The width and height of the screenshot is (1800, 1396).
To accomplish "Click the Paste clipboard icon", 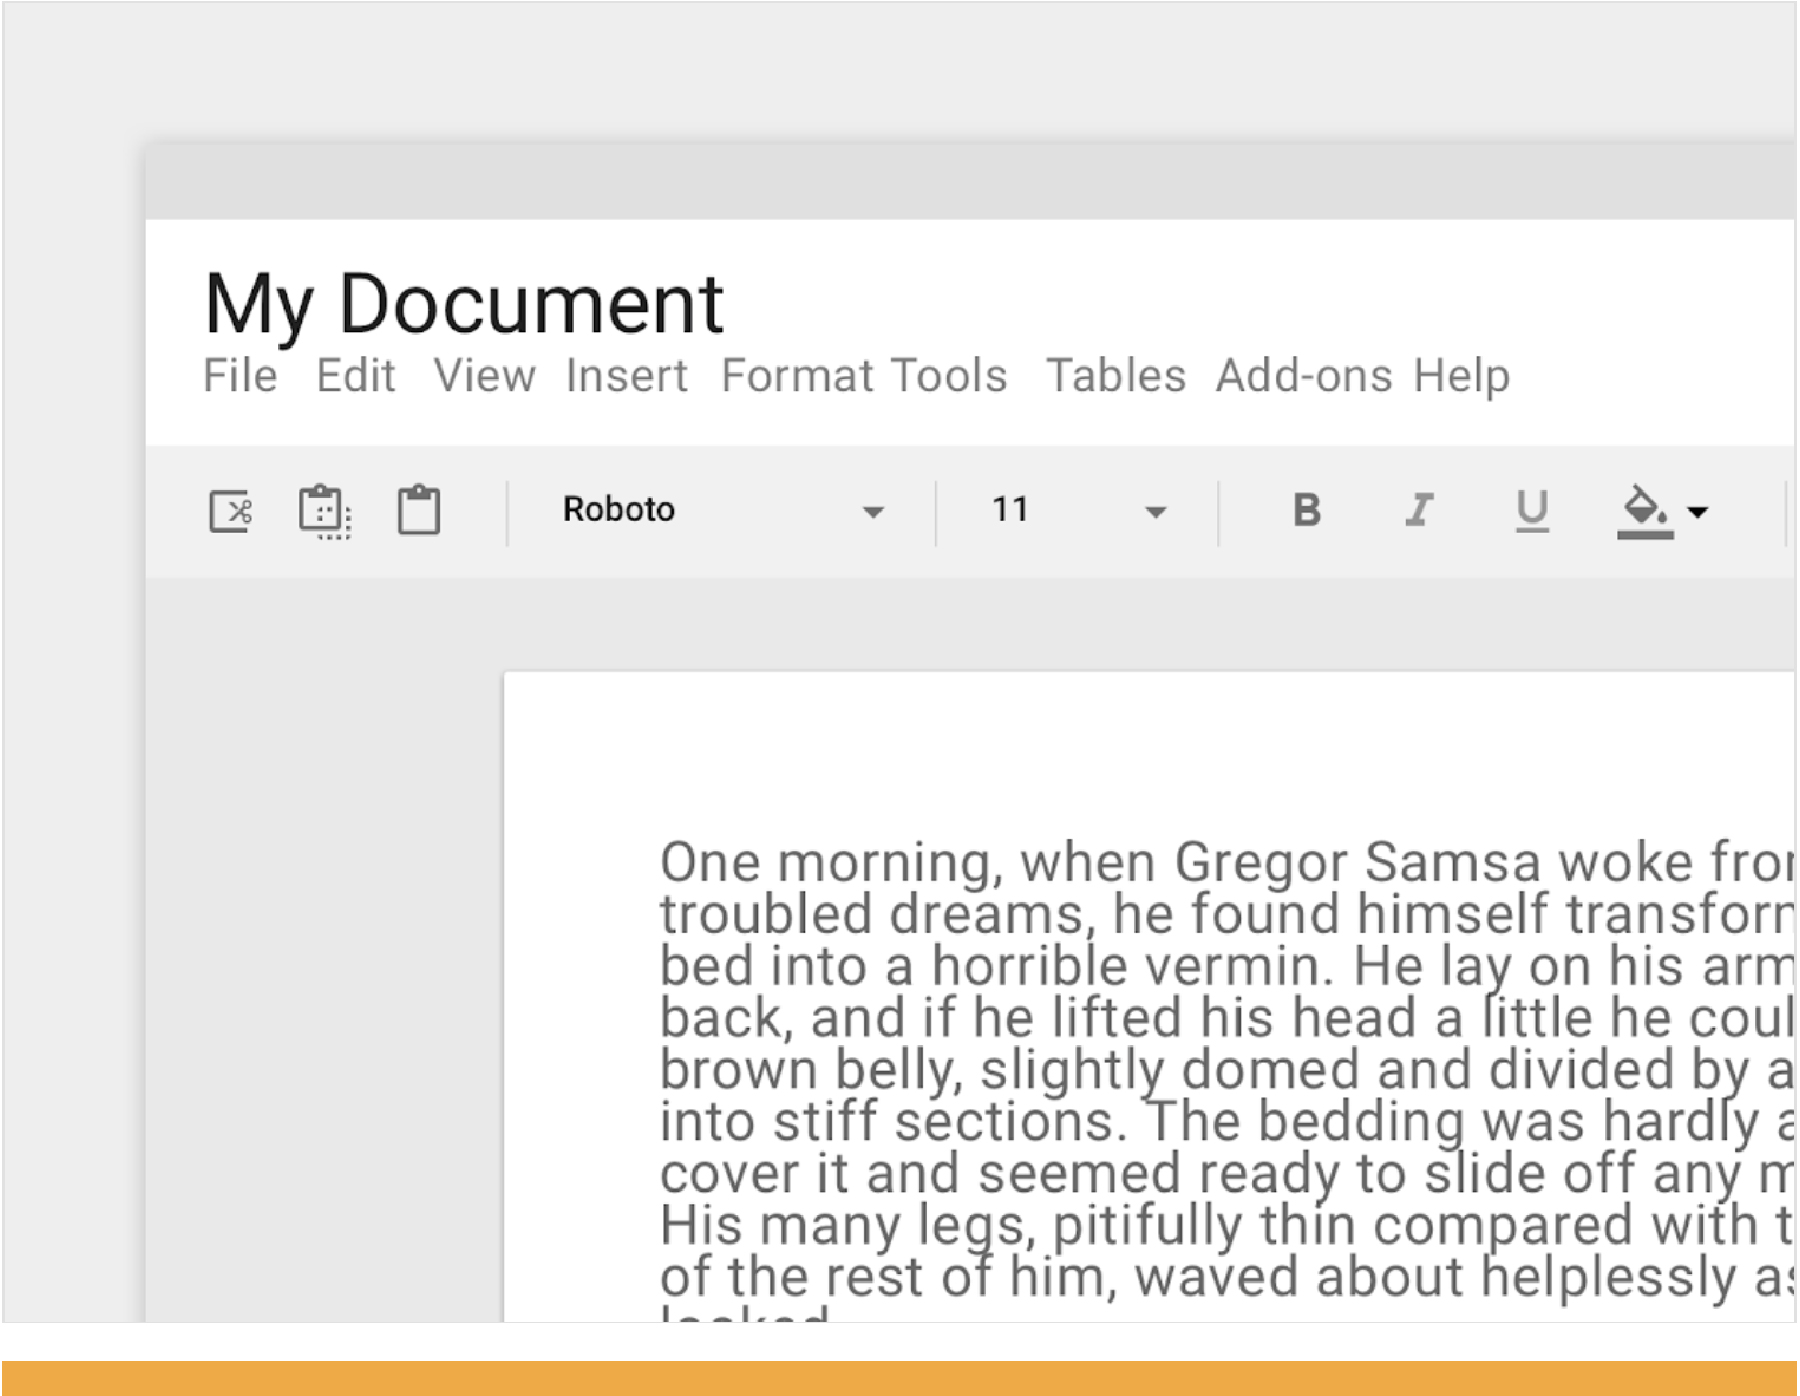I will [418, 510].
